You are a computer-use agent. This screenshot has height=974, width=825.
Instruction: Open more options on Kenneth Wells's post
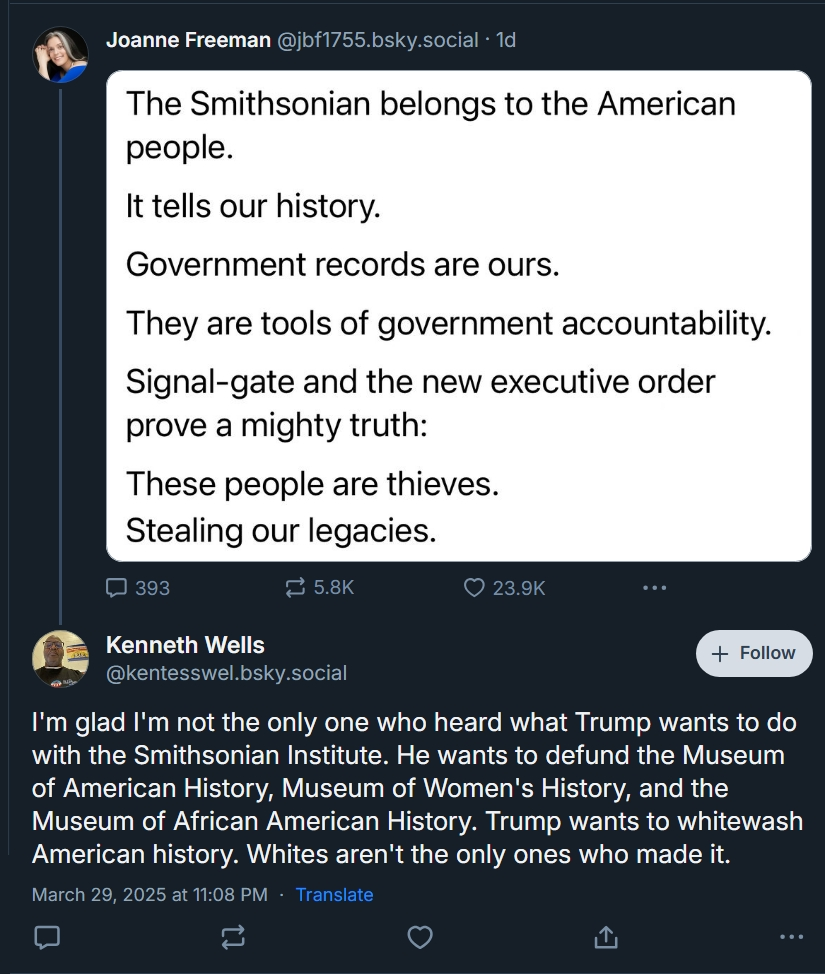pyautogui.click(x=791, y=937)
